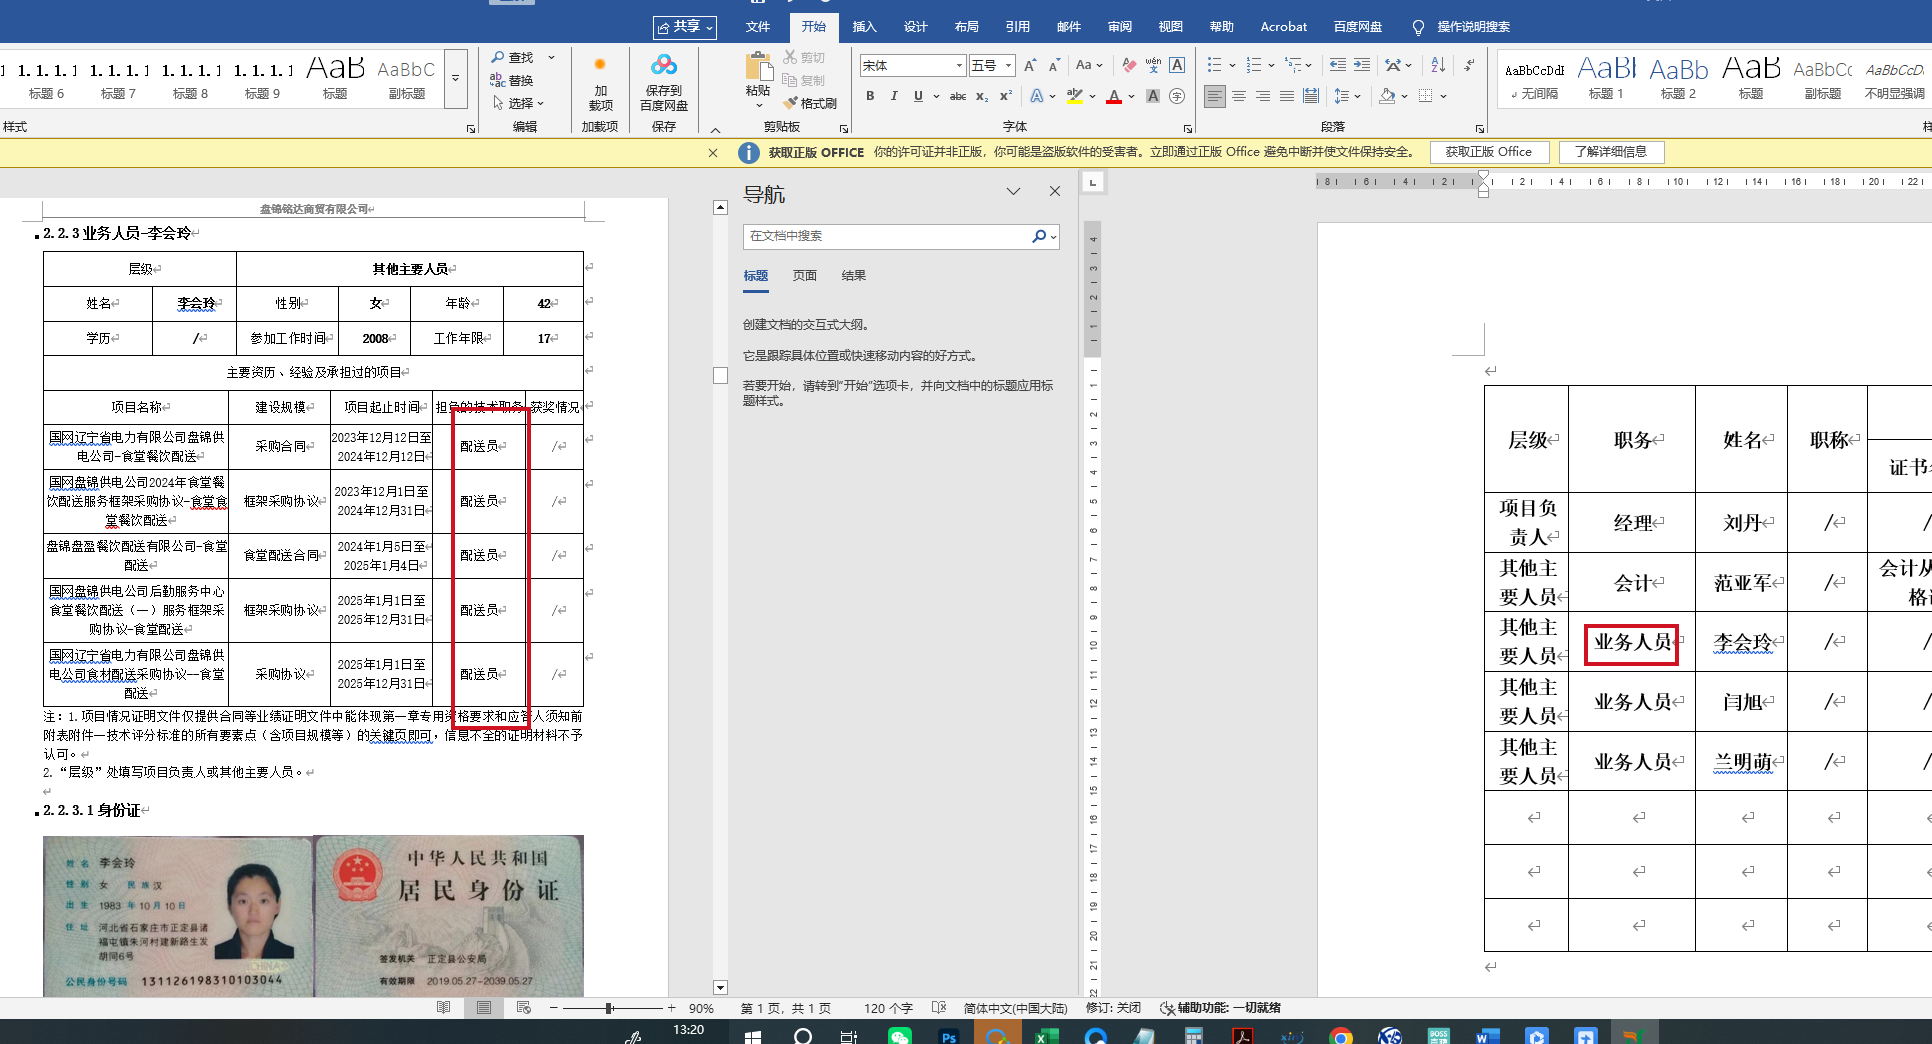Screen dimensions: 1932x1044
Task: Set left text alignment
Action: click(x=1214, y=96)
